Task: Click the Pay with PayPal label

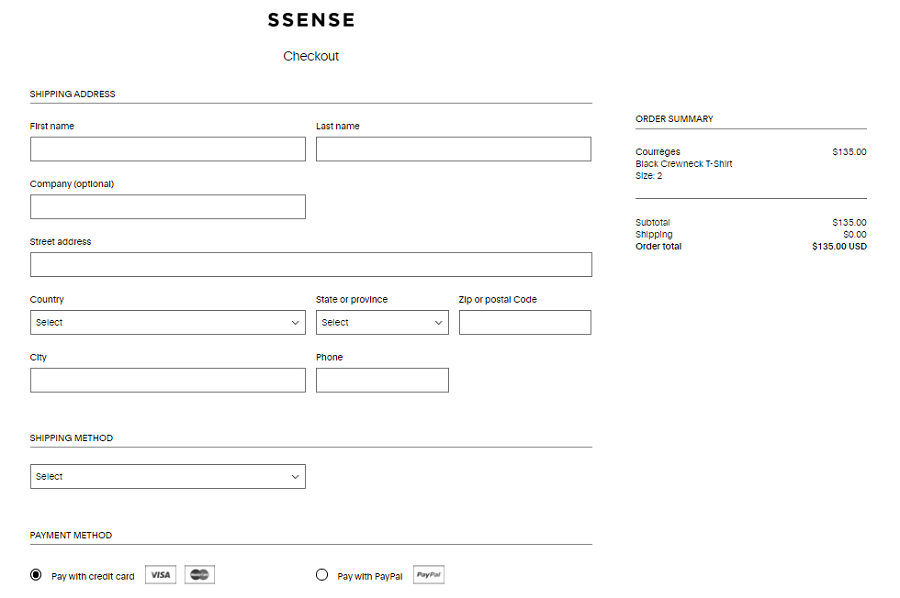Action: (370, 576)
